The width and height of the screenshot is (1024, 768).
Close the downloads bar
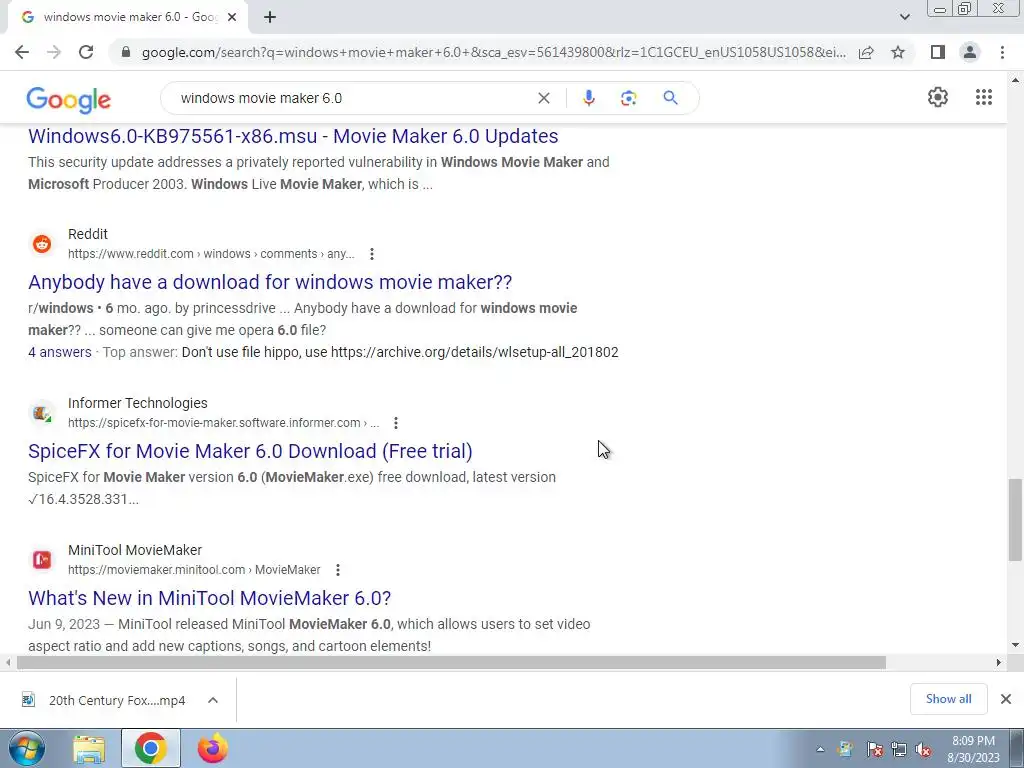tap(1006, 699)
